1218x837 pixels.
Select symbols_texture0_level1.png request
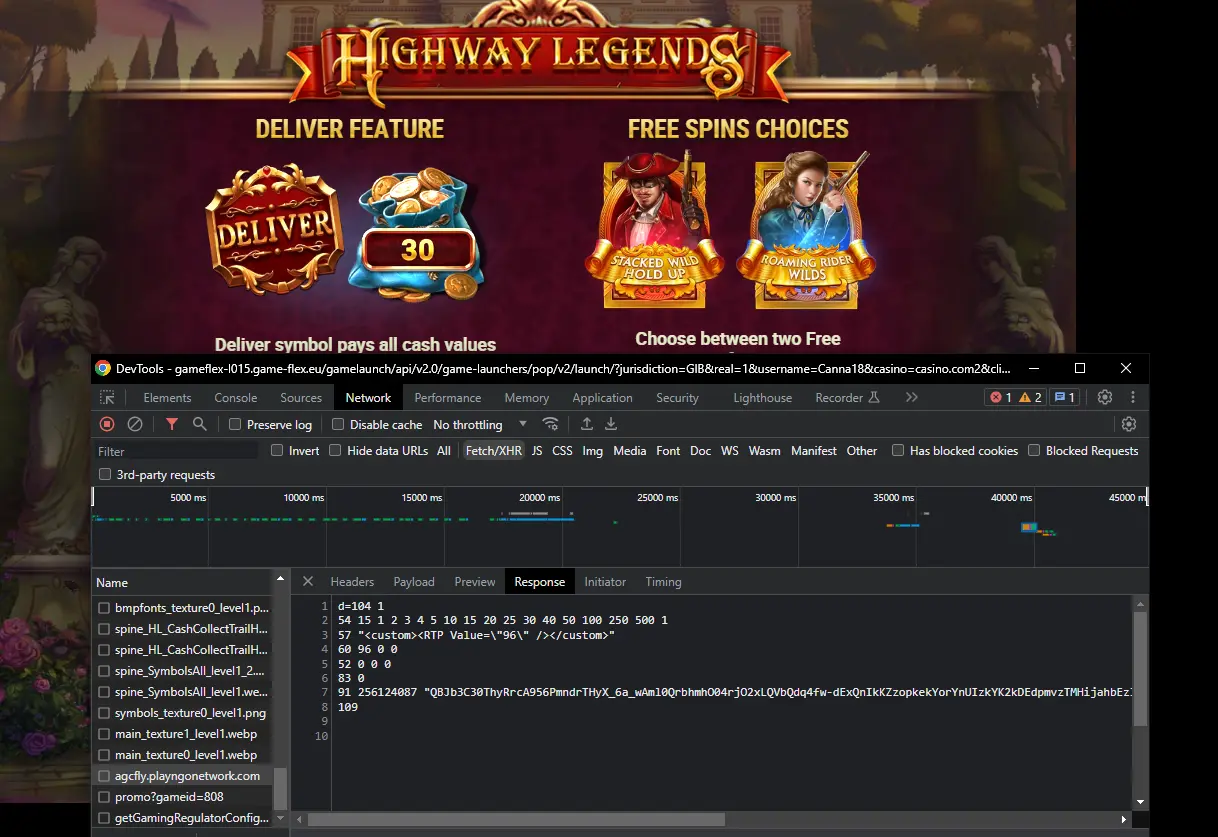tap(190, 713)
